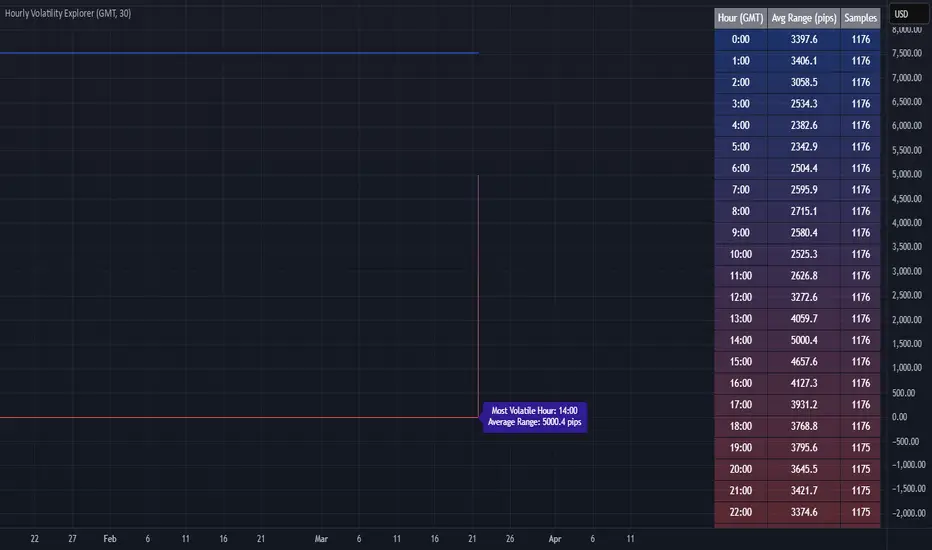Click the 5000.4 average range cell

click(804, 340)
